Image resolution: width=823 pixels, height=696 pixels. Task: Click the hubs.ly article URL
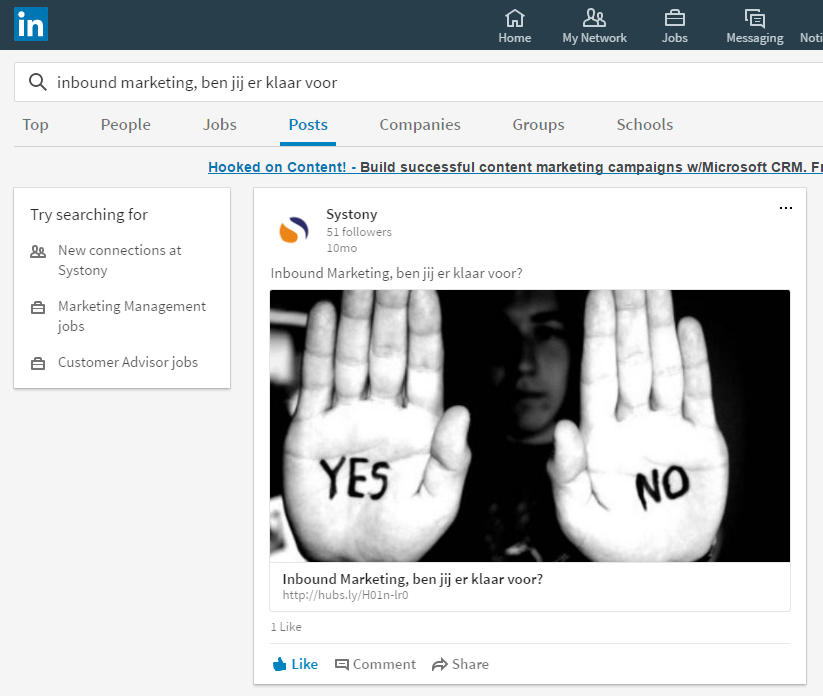(x=345, y=595)
